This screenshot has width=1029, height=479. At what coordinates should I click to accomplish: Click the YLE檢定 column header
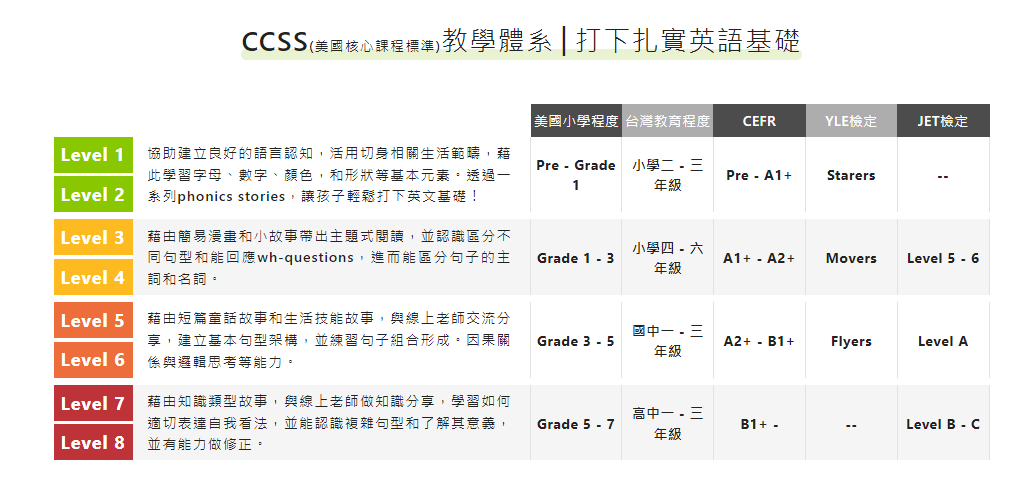[851, 121]
